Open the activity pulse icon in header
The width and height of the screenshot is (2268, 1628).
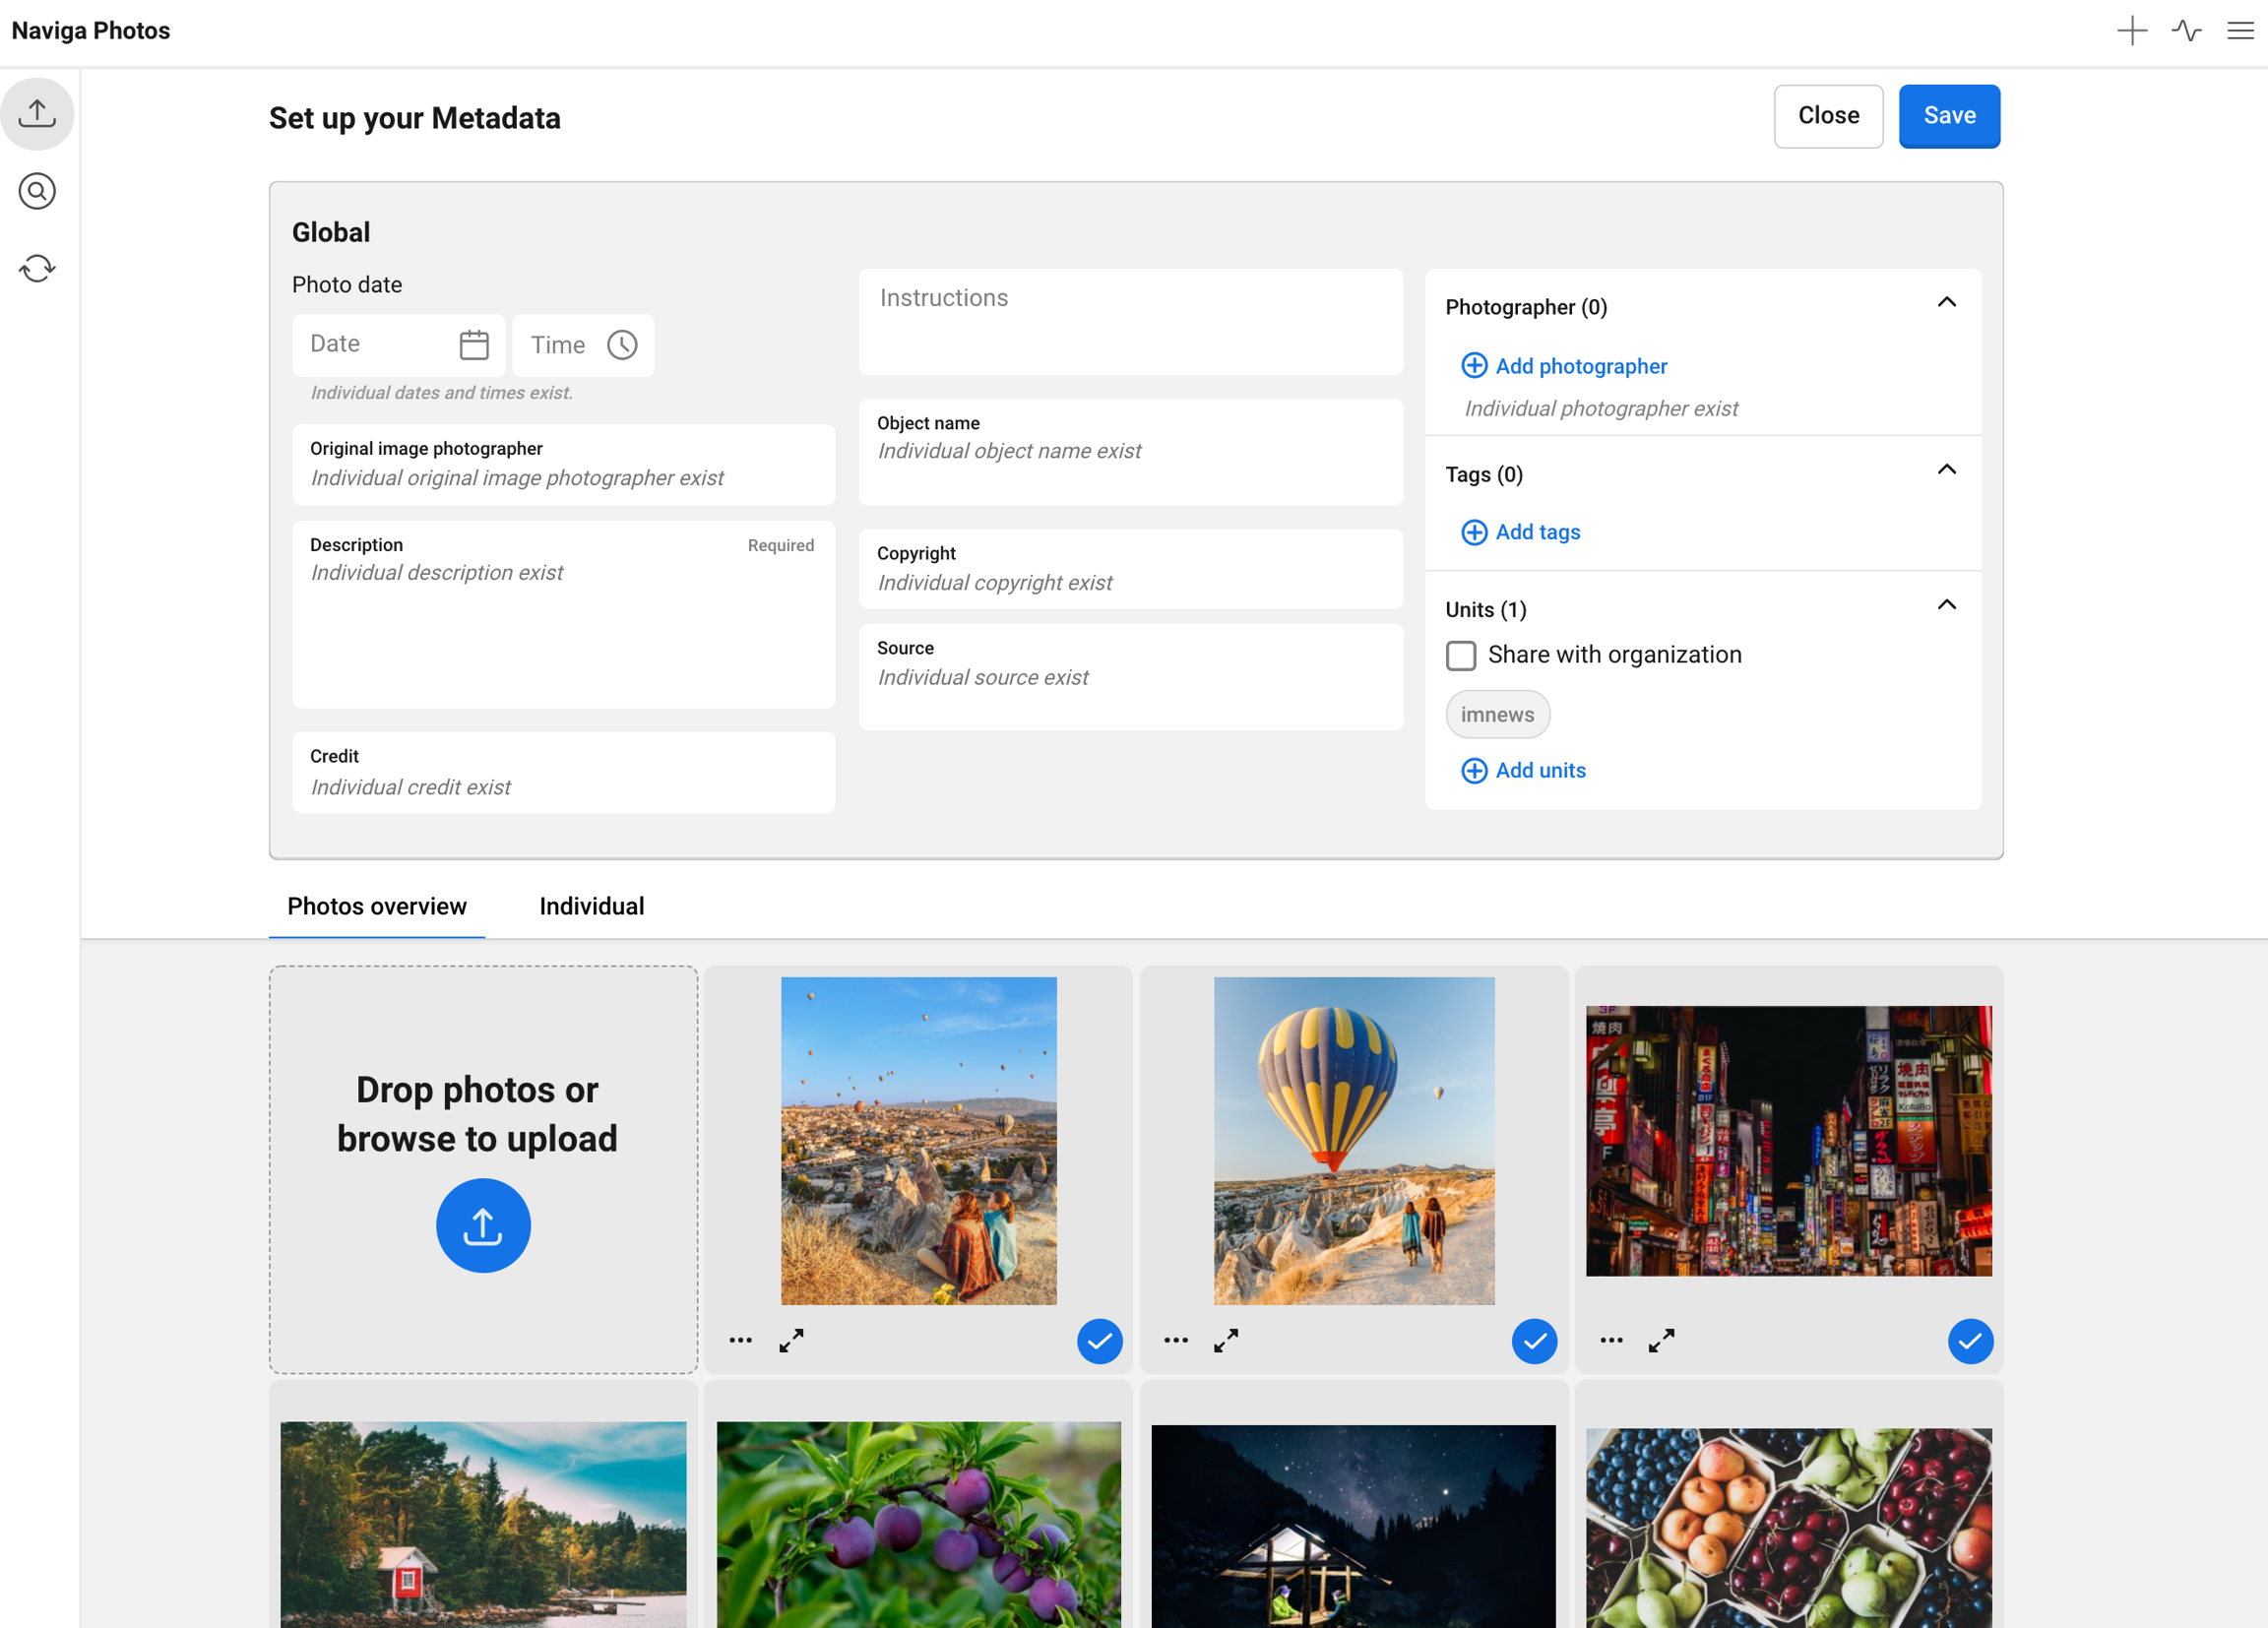tap(2186, 30)
